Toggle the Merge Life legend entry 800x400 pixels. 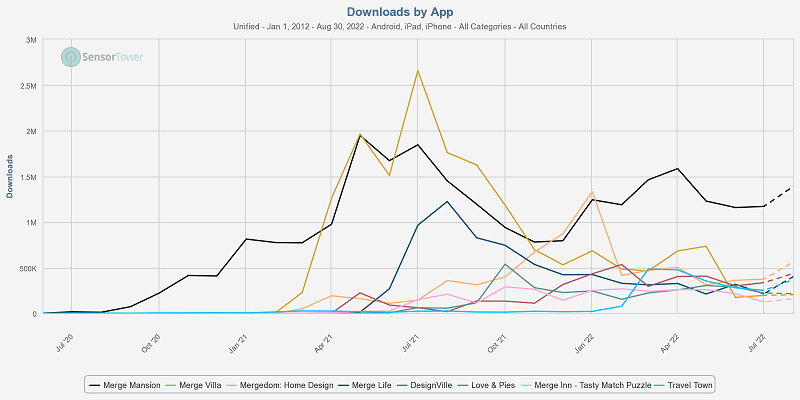[364, 385]
